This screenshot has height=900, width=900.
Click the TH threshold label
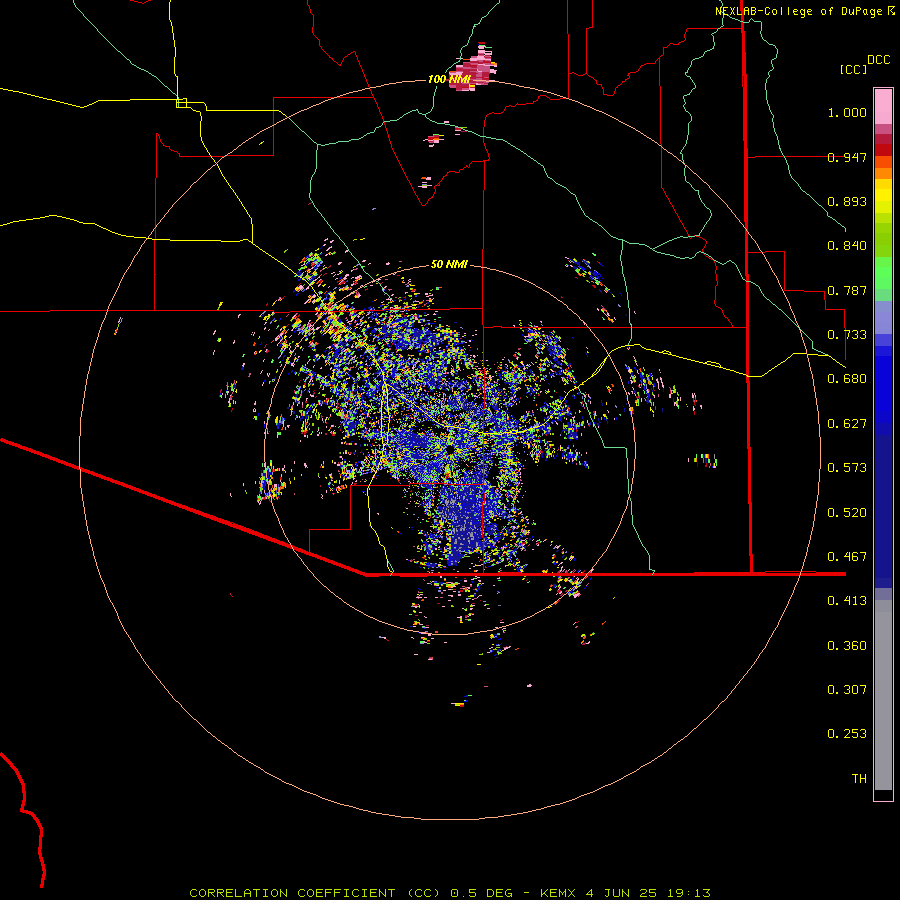[x=859, y=779]
